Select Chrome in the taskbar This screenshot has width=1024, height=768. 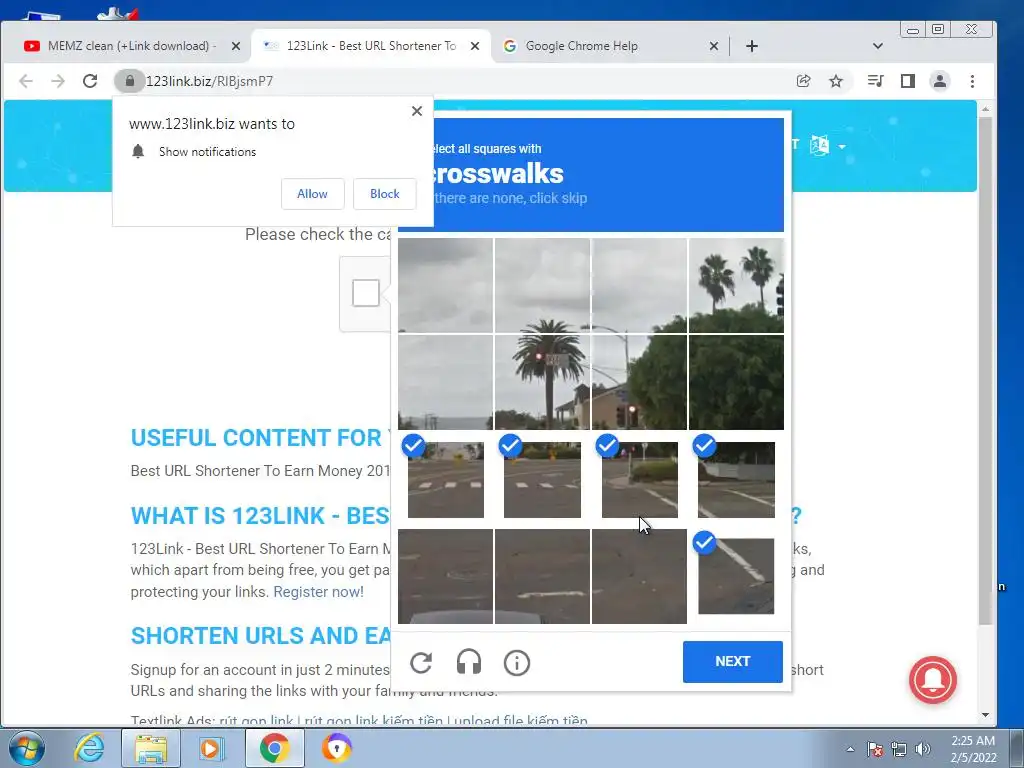[274, 748]
